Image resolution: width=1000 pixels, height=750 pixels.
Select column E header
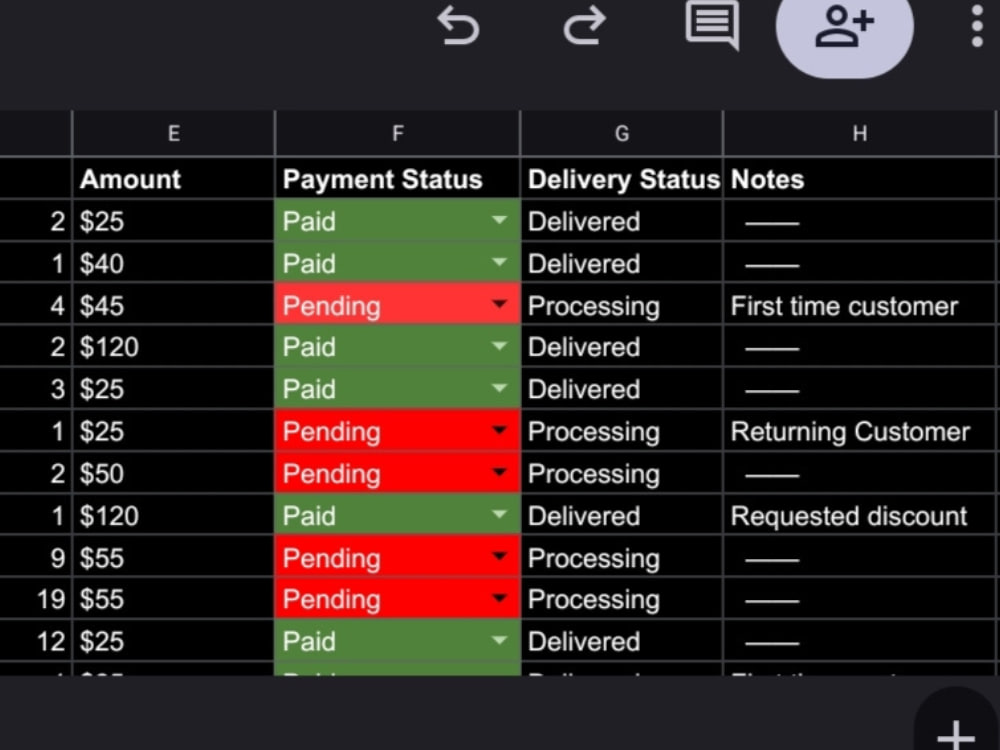pyautogui.click(x=173, y=133)
